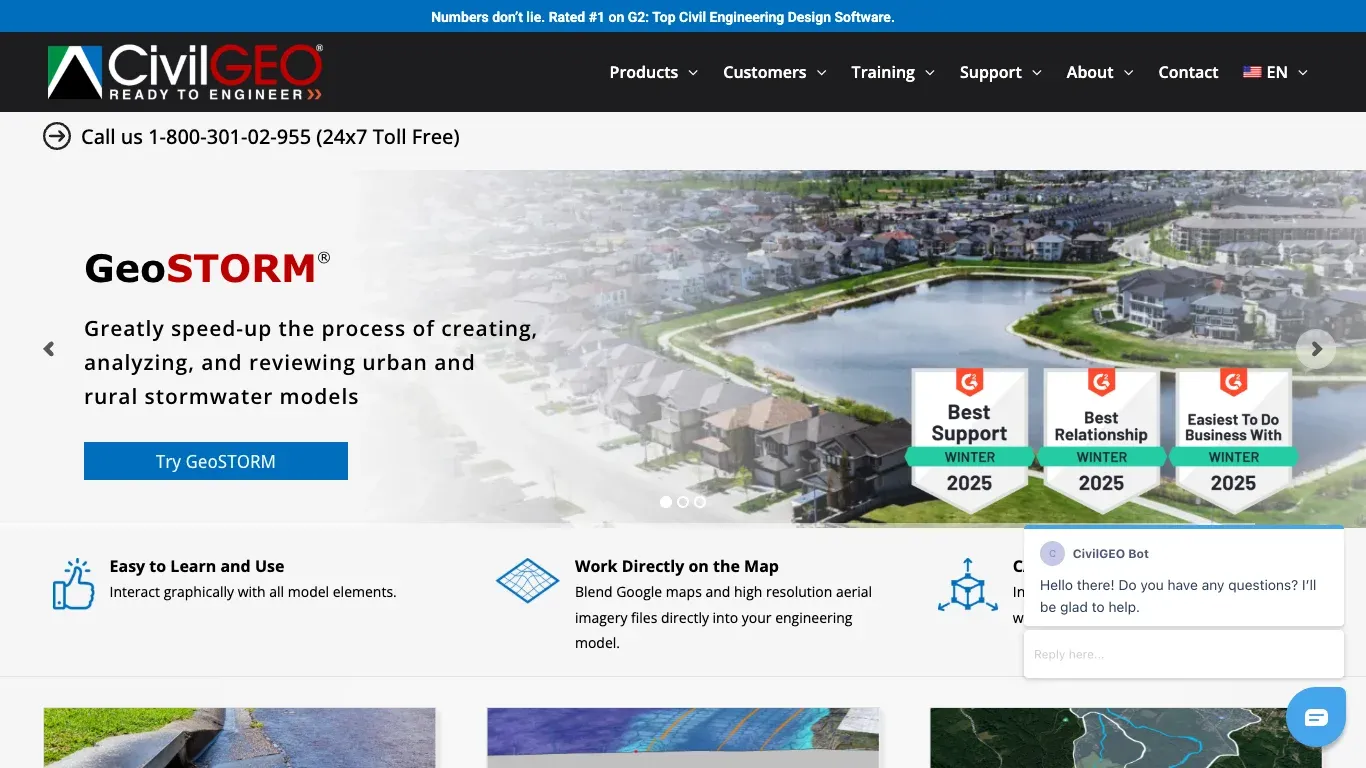
Task: Go to the Contact page
Action: coord(1188,72)
